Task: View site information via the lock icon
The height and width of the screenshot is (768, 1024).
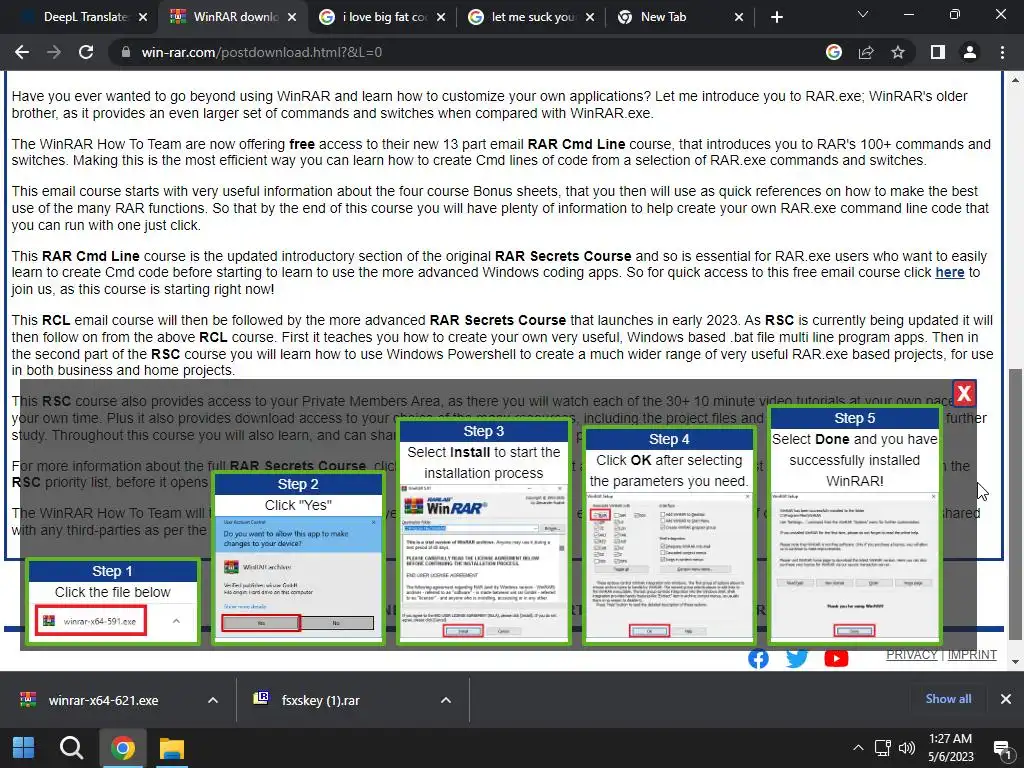Action: click(x=125, y=52)
